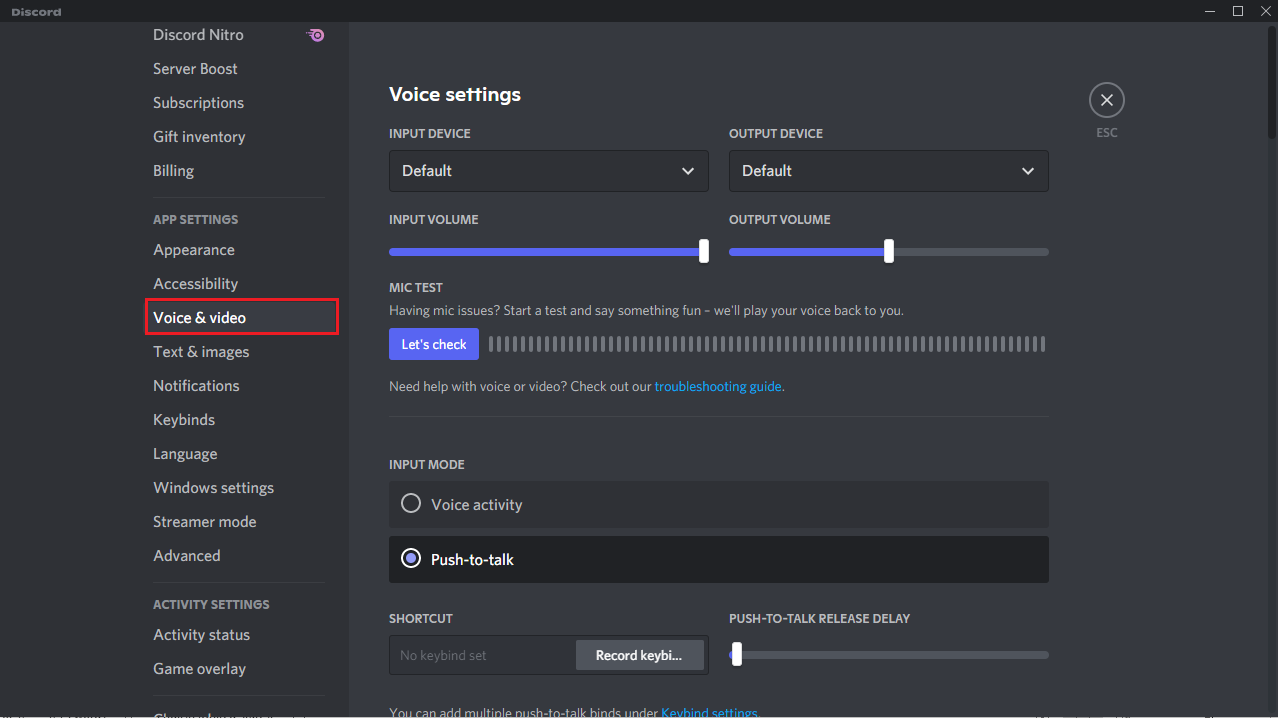Open Advanced app settings

point(187,555)
